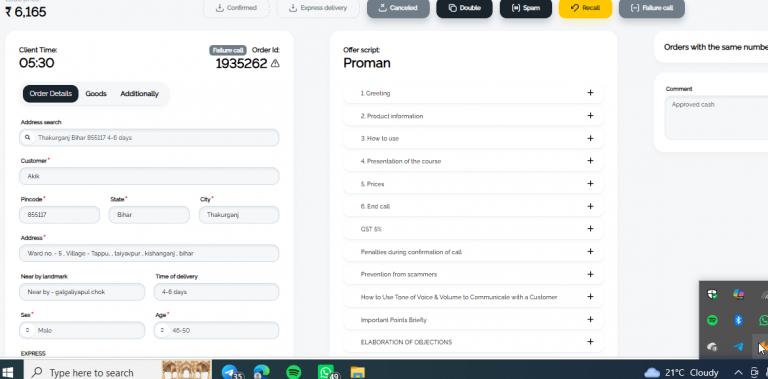Switch to the Goods tab
Image resolution: width=768 pixels, height=379 pixels.
[x=96, y=94]
